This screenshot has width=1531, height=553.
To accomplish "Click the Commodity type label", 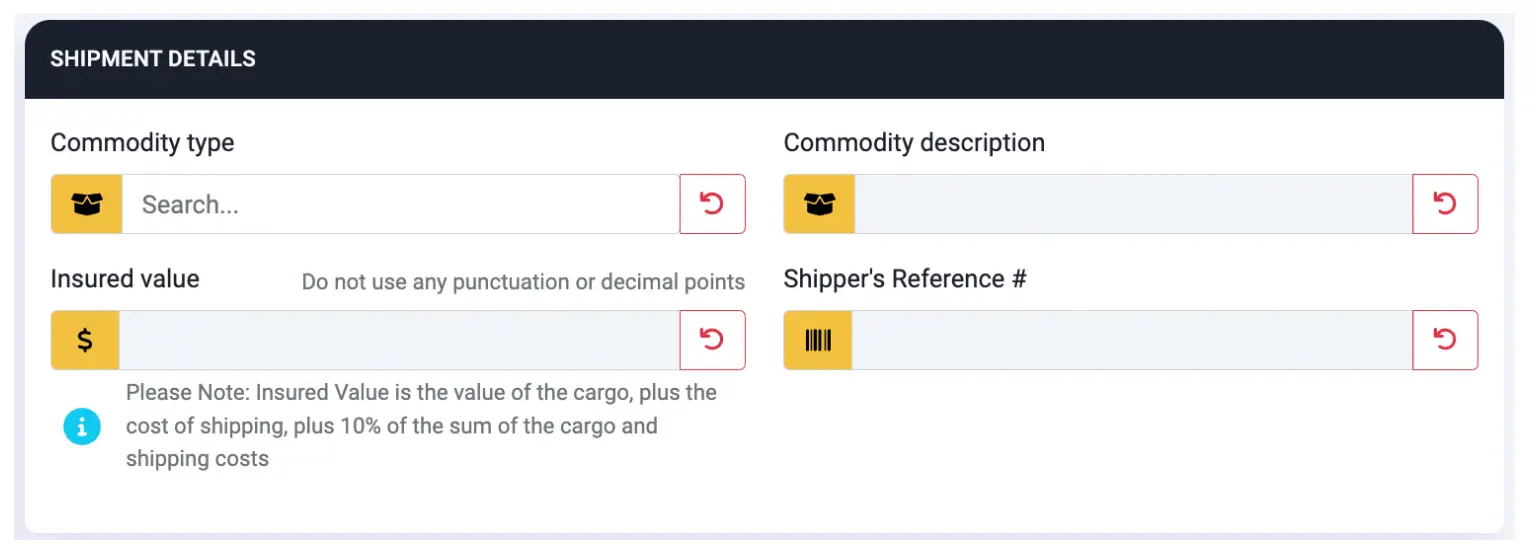I will [x=142, y=143].
